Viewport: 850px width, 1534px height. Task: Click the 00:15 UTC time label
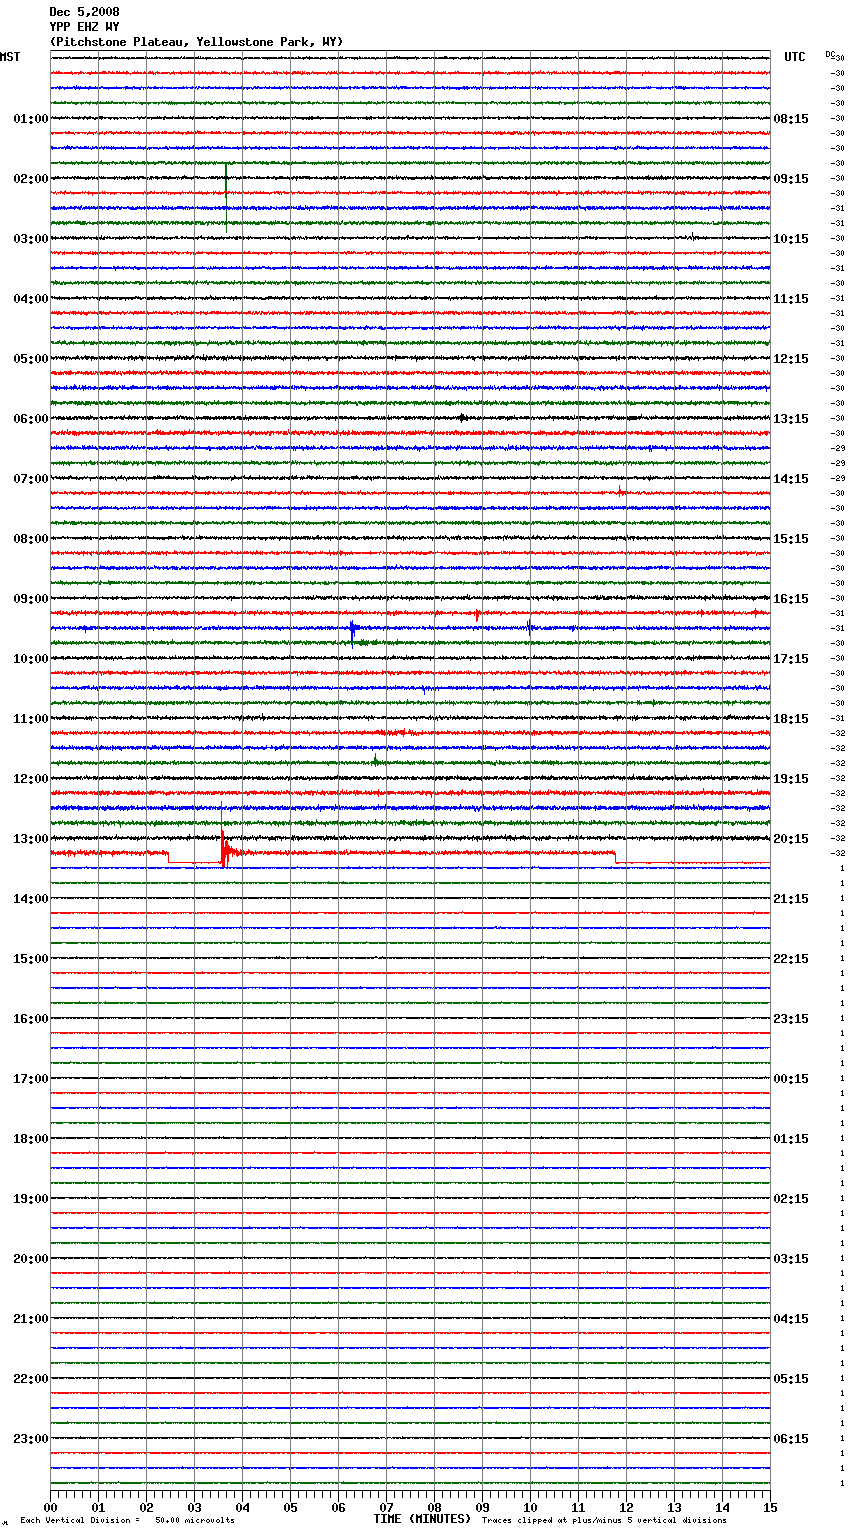tap(791, 1079)
